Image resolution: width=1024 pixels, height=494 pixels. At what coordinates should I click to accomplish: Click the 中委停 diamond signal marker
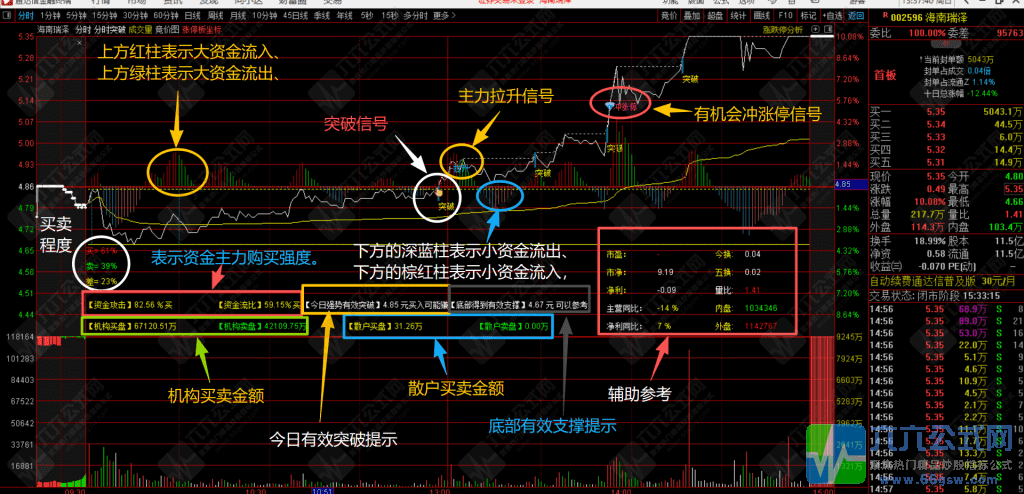610,105
